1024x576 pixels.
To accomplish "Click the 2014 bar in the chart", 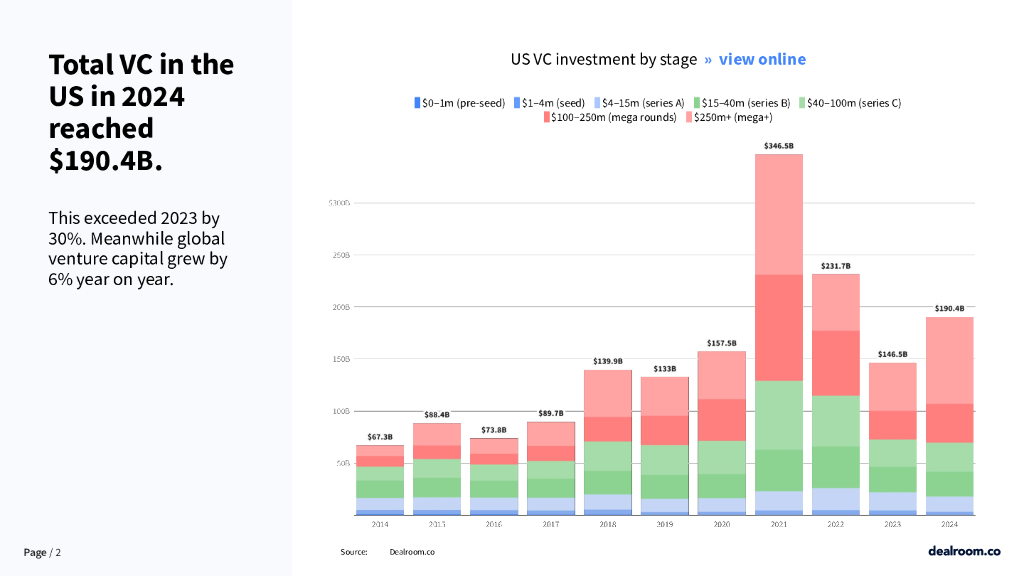I will (380, 480).
